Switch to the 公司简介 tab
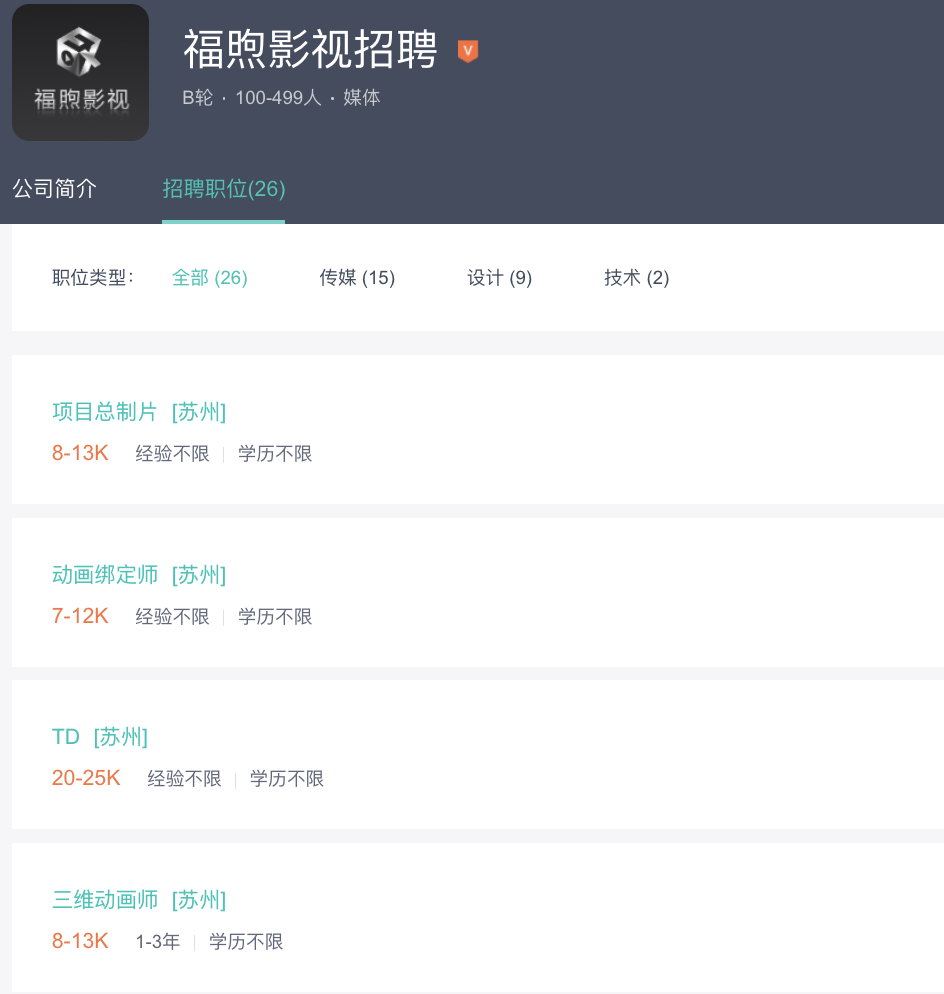 (54, 188)
